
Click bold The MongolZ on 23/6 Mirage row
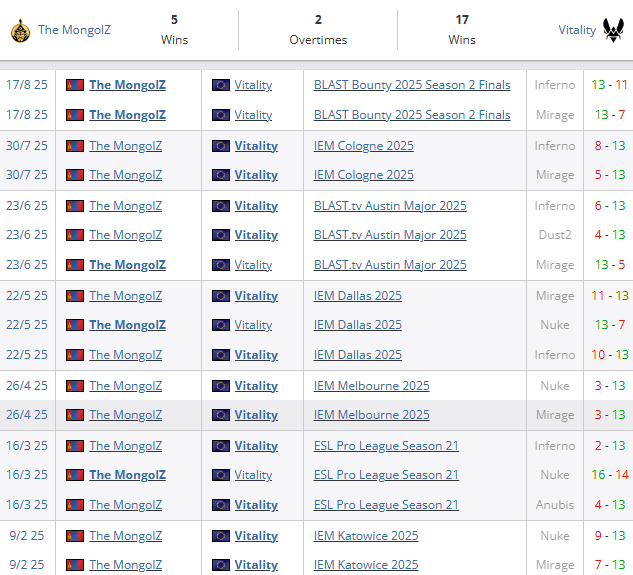point(127,265)
